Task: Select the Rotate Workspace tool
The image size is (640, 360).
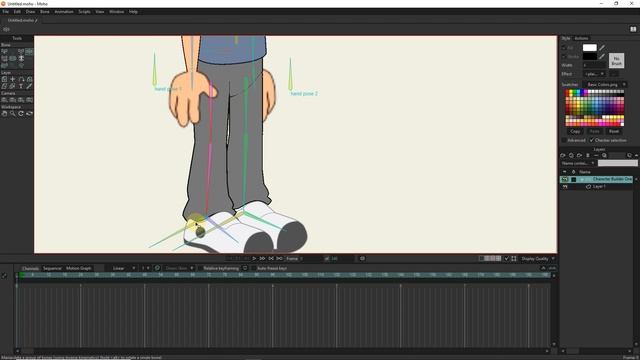Action: pyautogui.click(x=21, y=113)
